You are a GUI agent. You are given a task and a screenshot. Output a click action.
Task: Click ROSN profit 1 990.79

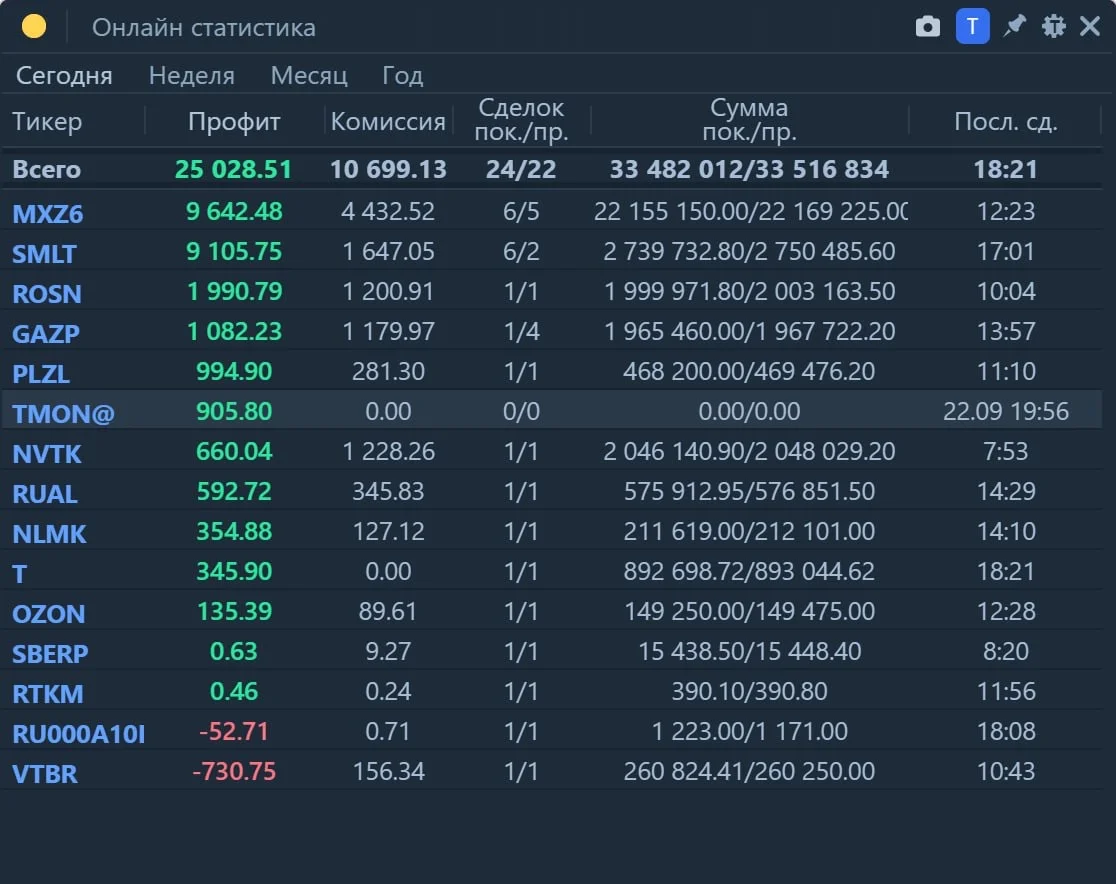[234, 291]
